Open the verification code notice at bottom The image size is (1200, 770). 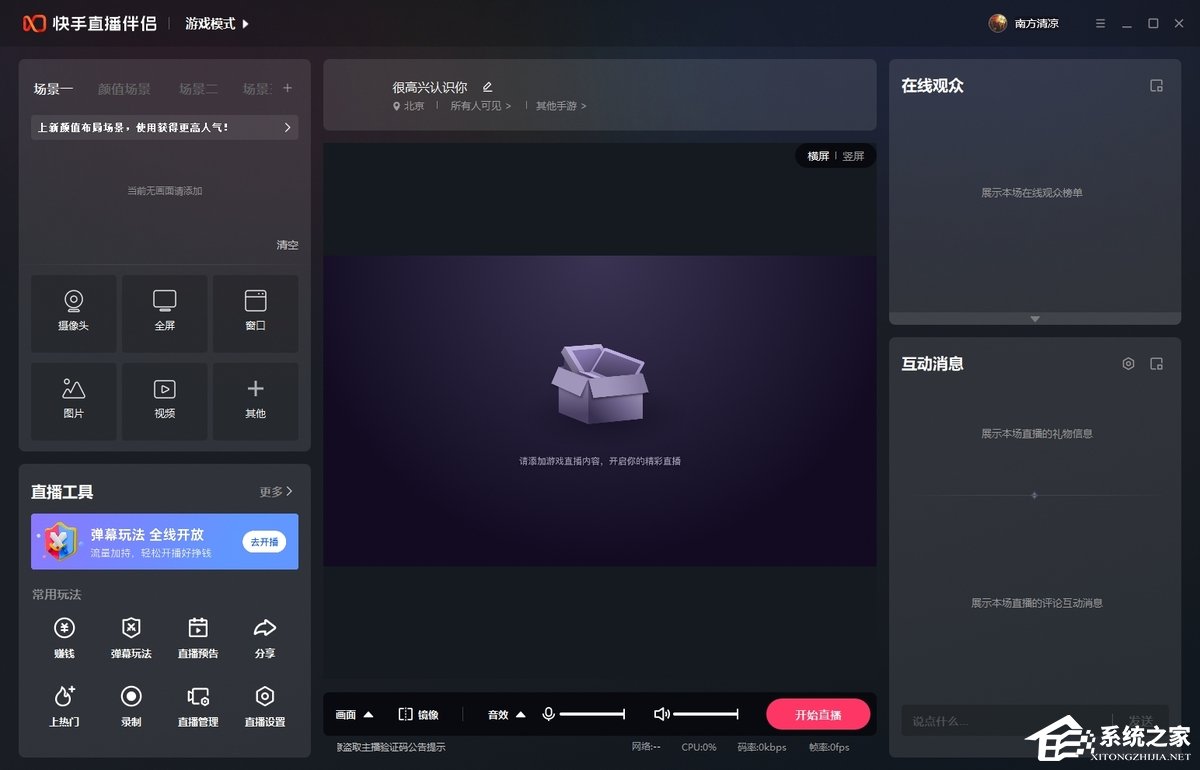391,747
